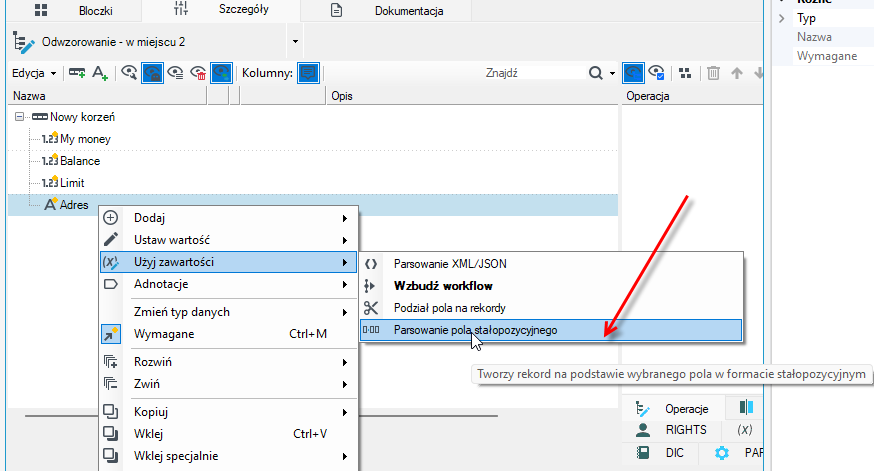Toggle the highlighted eye with lock filter
This screenshot has width=874, height=471.
(152, 73)
